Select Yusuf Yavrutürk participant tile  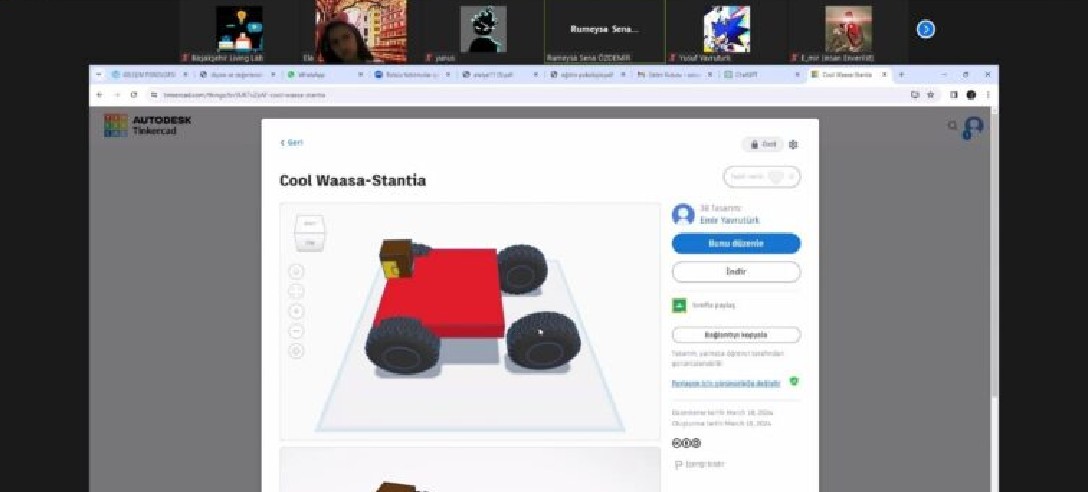click(x=726, y=32)
